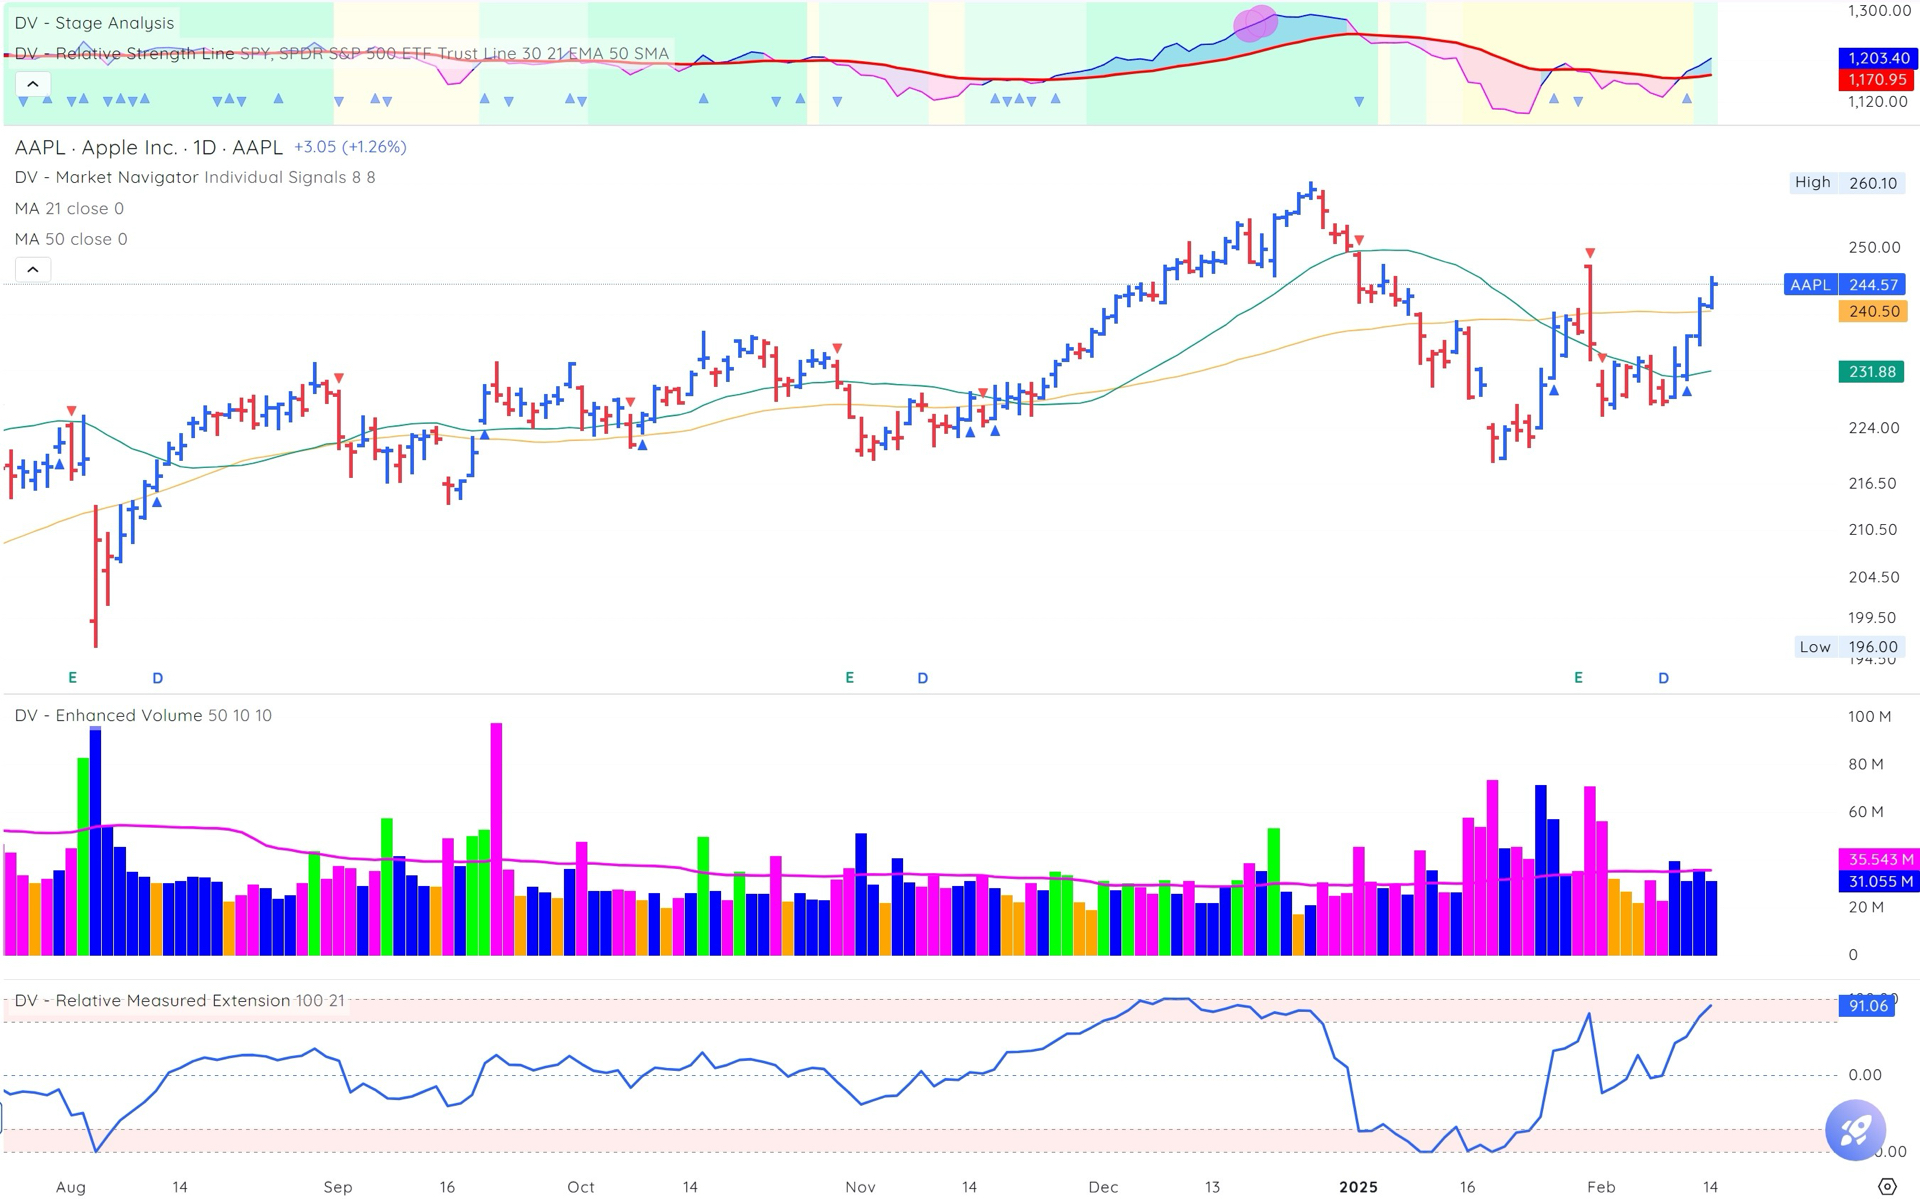This screenshot has height=1199, width=1920.
Task: Open chart settings hexagon gear icon
Action: tap(1887, 1186)
